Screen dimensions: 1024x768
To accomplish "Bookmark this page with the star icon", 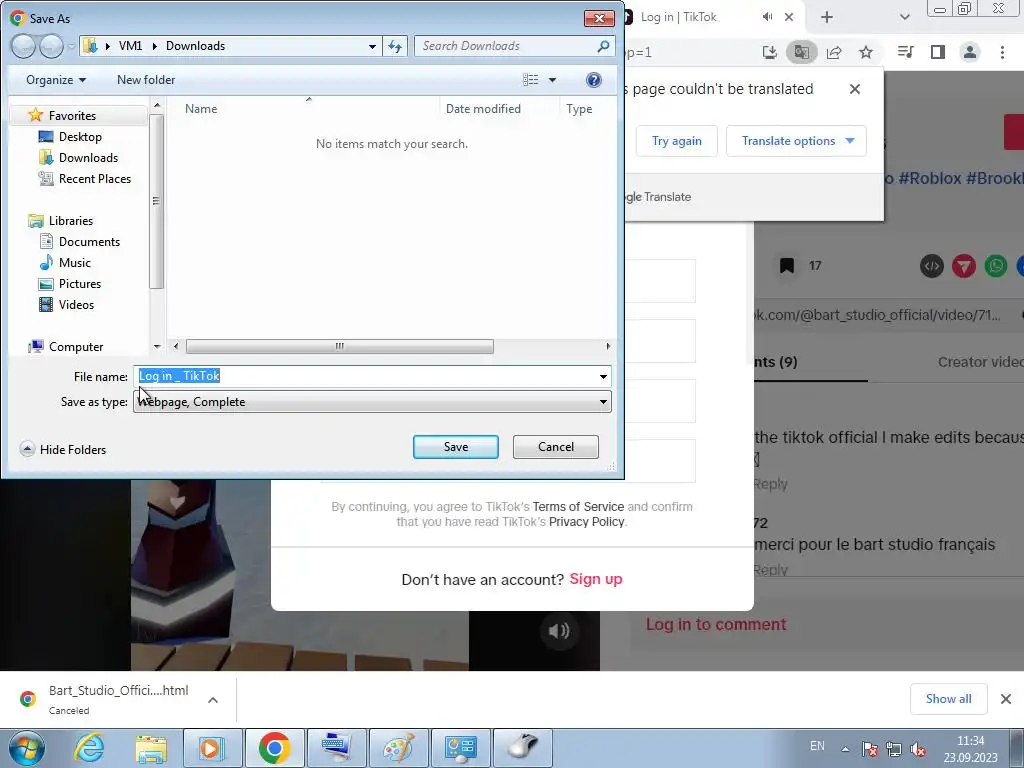I will [866, 52].
